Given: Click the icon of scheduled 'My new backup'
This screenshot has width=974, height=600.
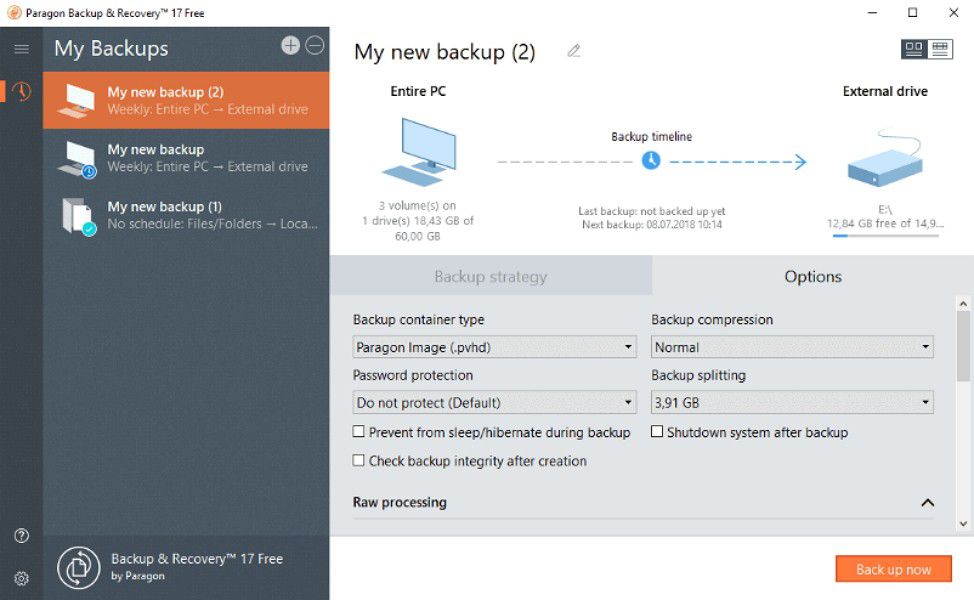Looking at the screenshot, I should (77, 159).
